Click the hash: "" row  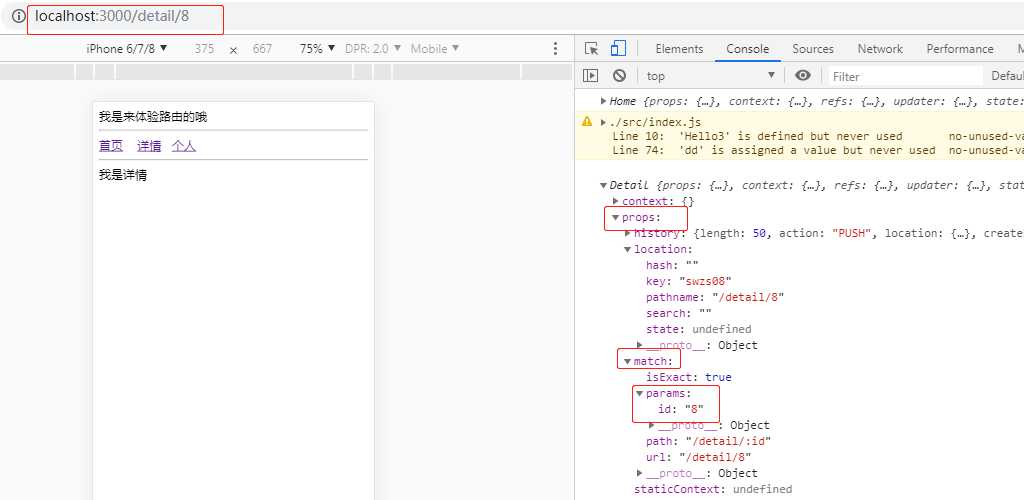tap(673, 265)
